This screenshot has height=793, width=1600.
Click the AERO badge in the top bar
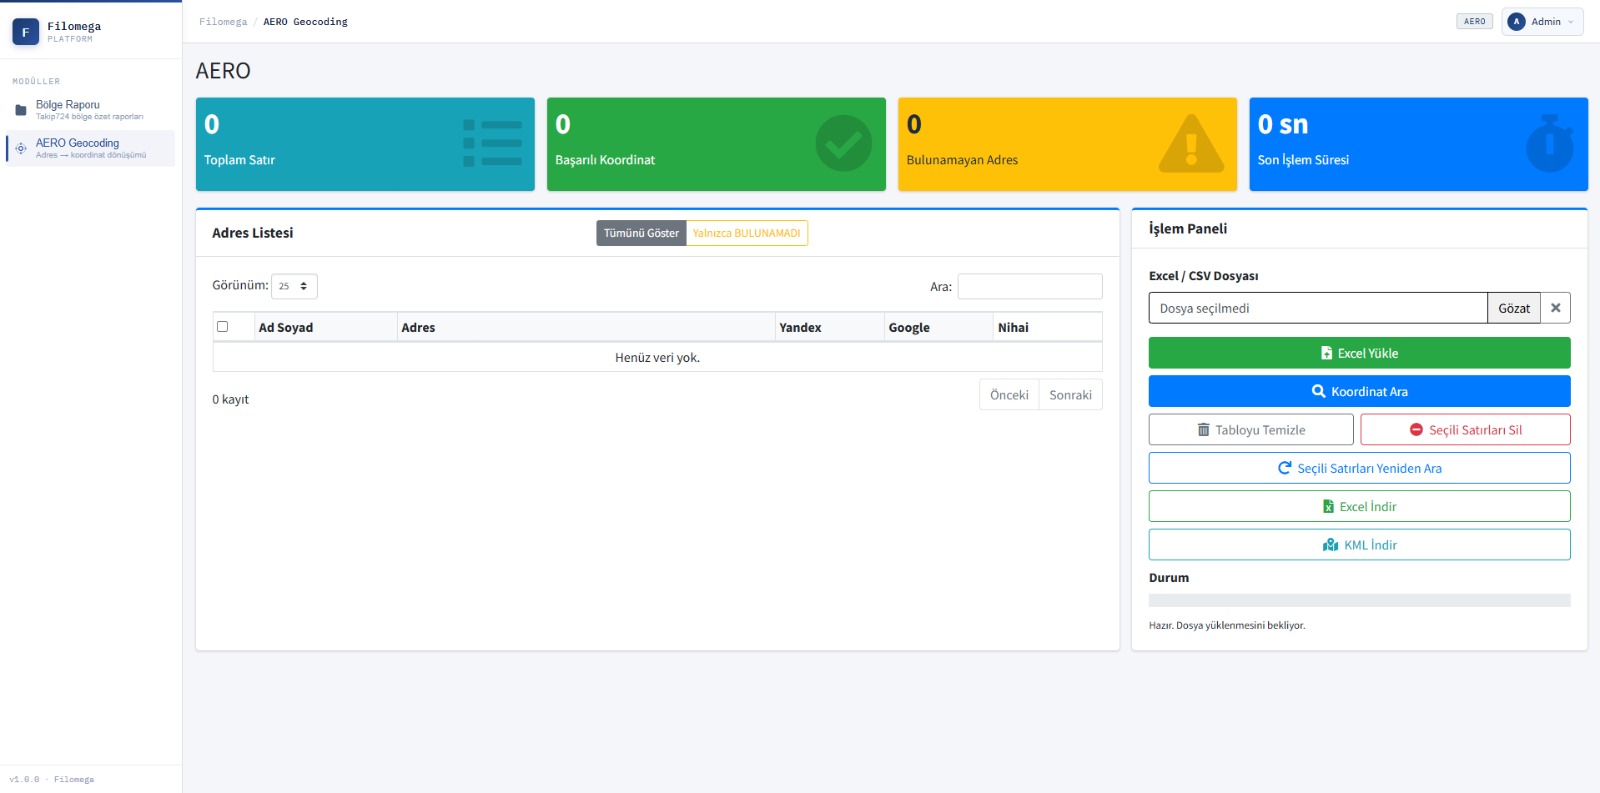point(1474,22)
